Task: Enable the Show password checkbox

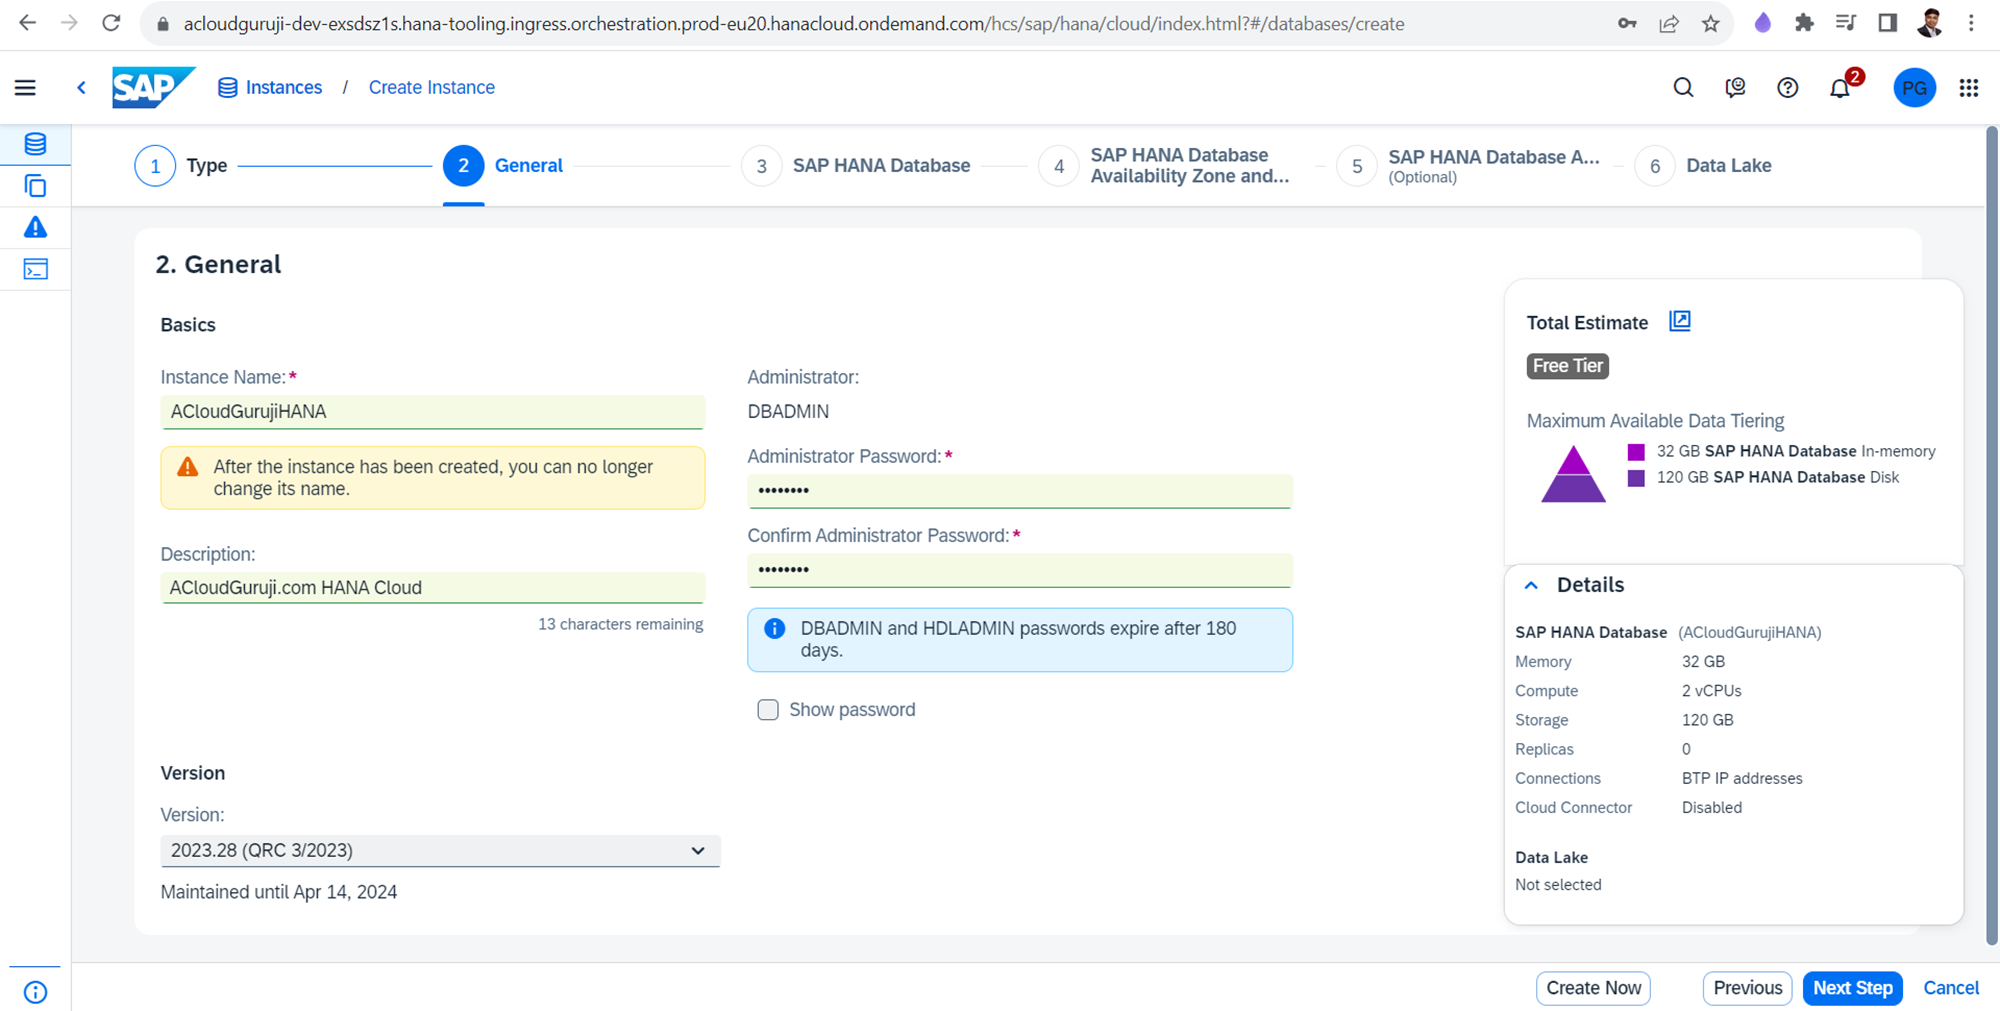Action: click(768, 710)
